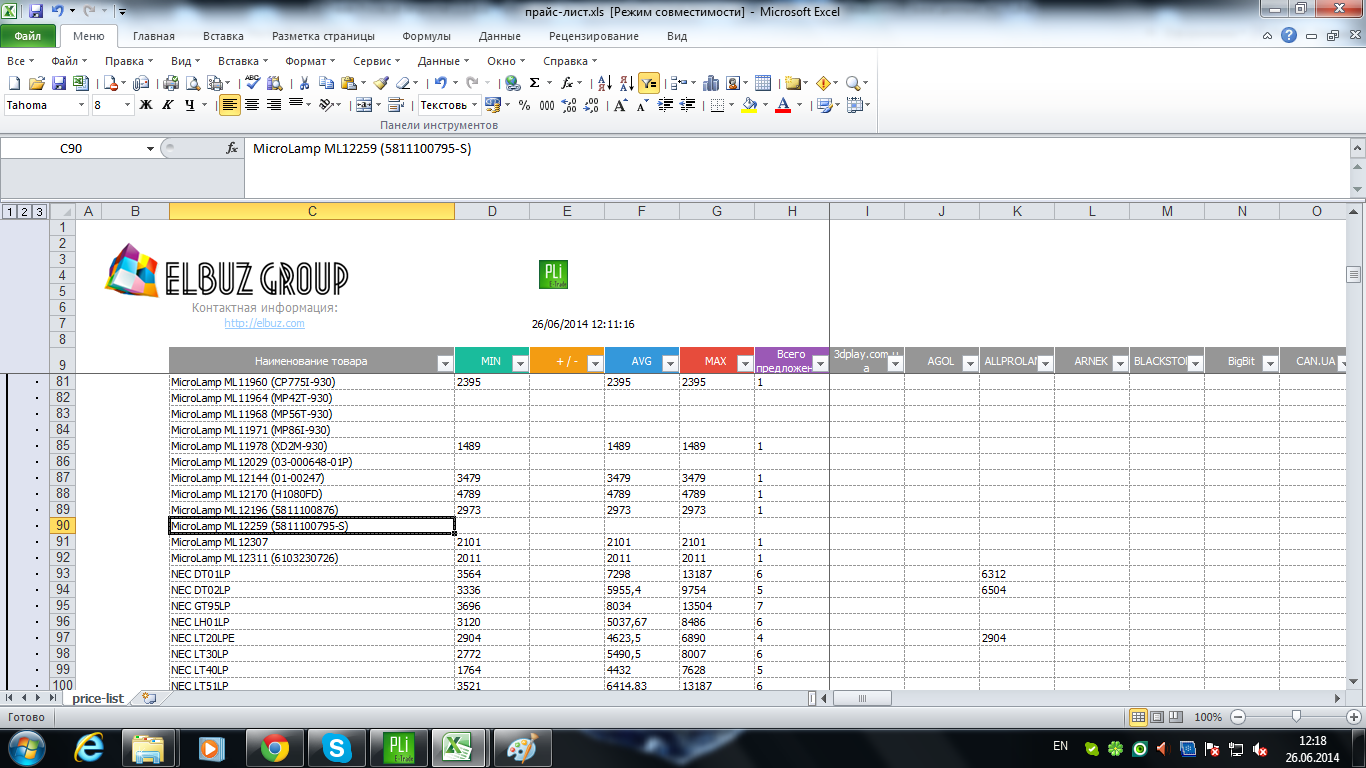Open filter dropdown for AVG column

coord(670,364)
